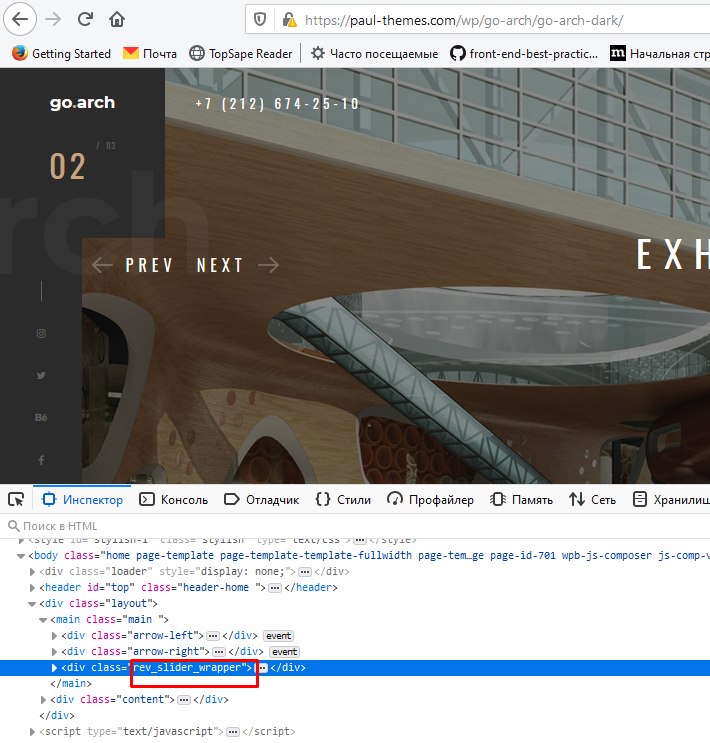Image resolution: width=710 pixels, height=743 pixels.
Task: Switch to the Стили tab
Action: pos(343,499)
